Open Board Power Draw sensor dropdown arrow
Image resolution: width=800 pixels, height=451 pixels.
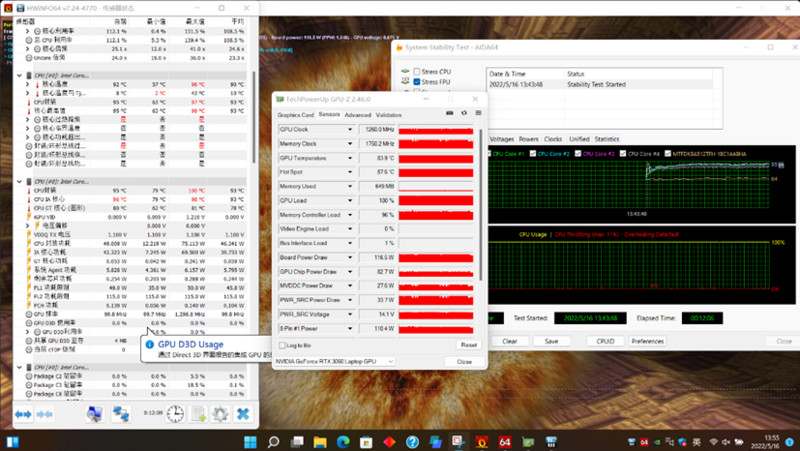(350, 258)
